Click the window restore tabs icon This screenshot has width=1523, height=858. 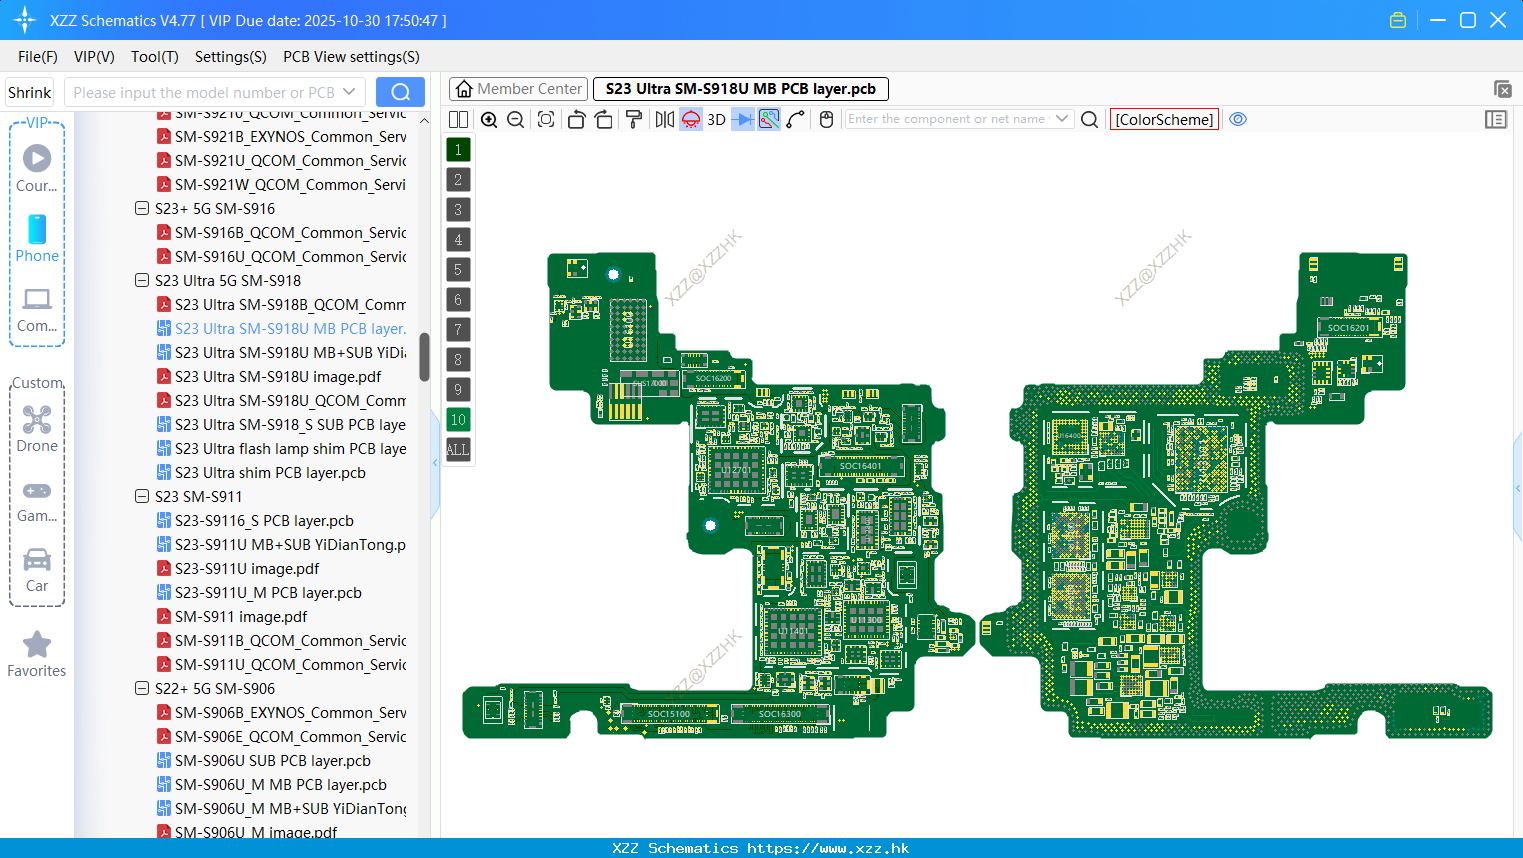(1502, 89)
